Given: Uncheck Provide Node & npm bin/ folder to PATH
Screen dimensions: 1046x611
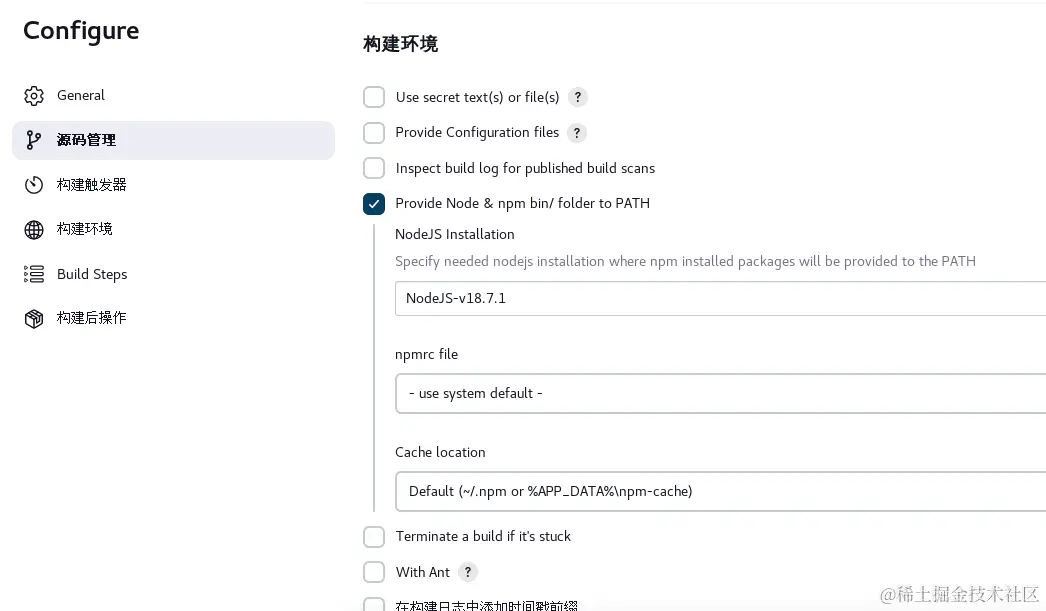Looking at the screenshot, I should [x=374, y=203].
